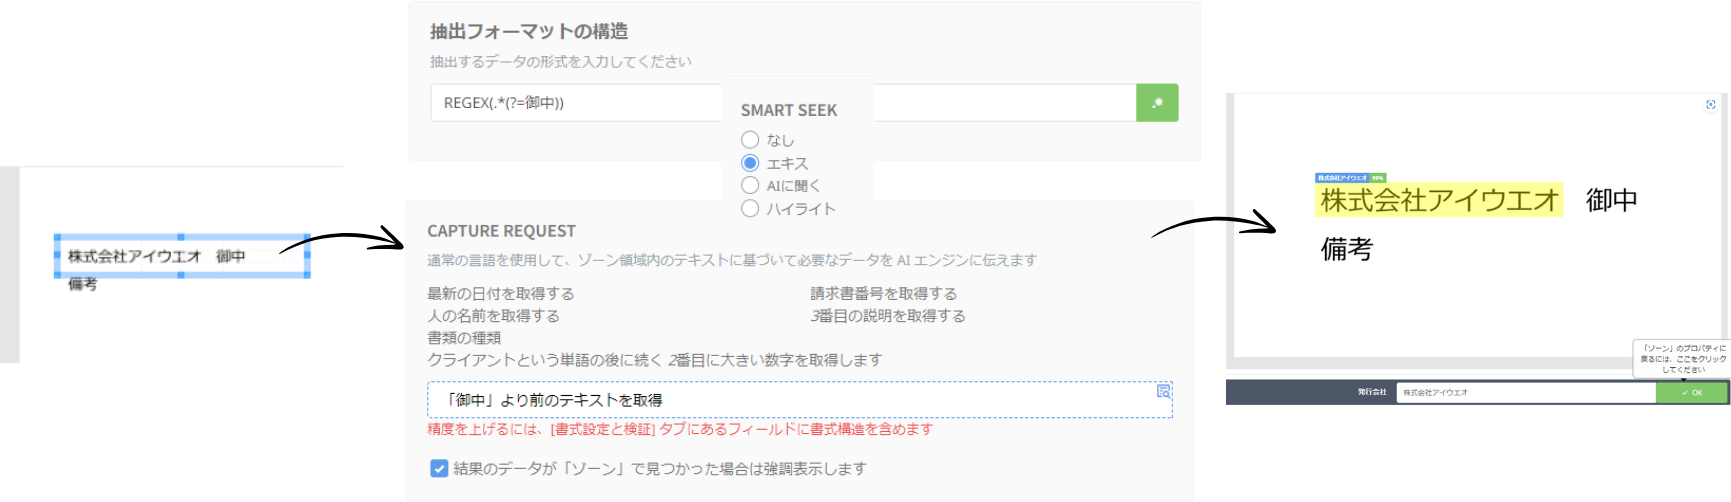Image resolution: width=1731 pixels, height=502 pixels.
Task: Click the 99% confidence badge above the highlighted text
Action: 1378,178
